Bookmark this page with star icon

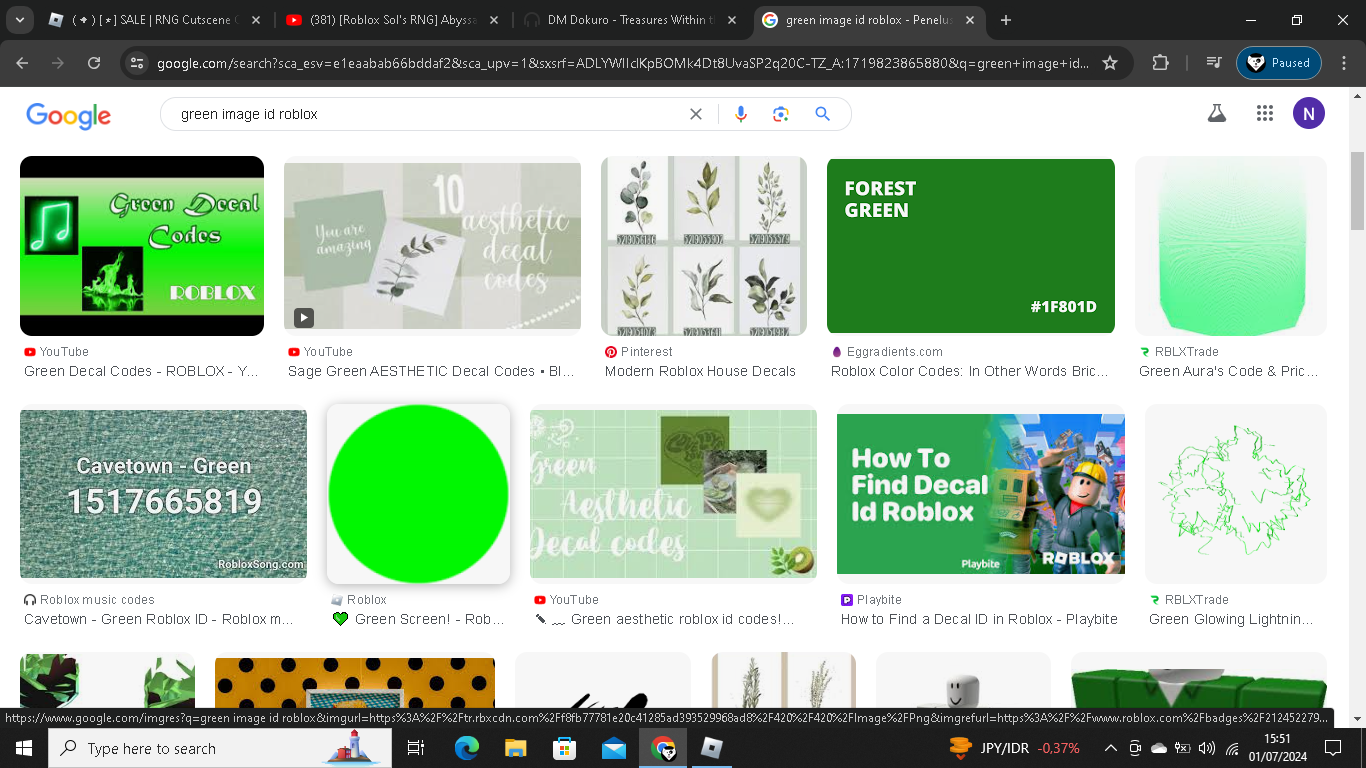point(1110,63)
